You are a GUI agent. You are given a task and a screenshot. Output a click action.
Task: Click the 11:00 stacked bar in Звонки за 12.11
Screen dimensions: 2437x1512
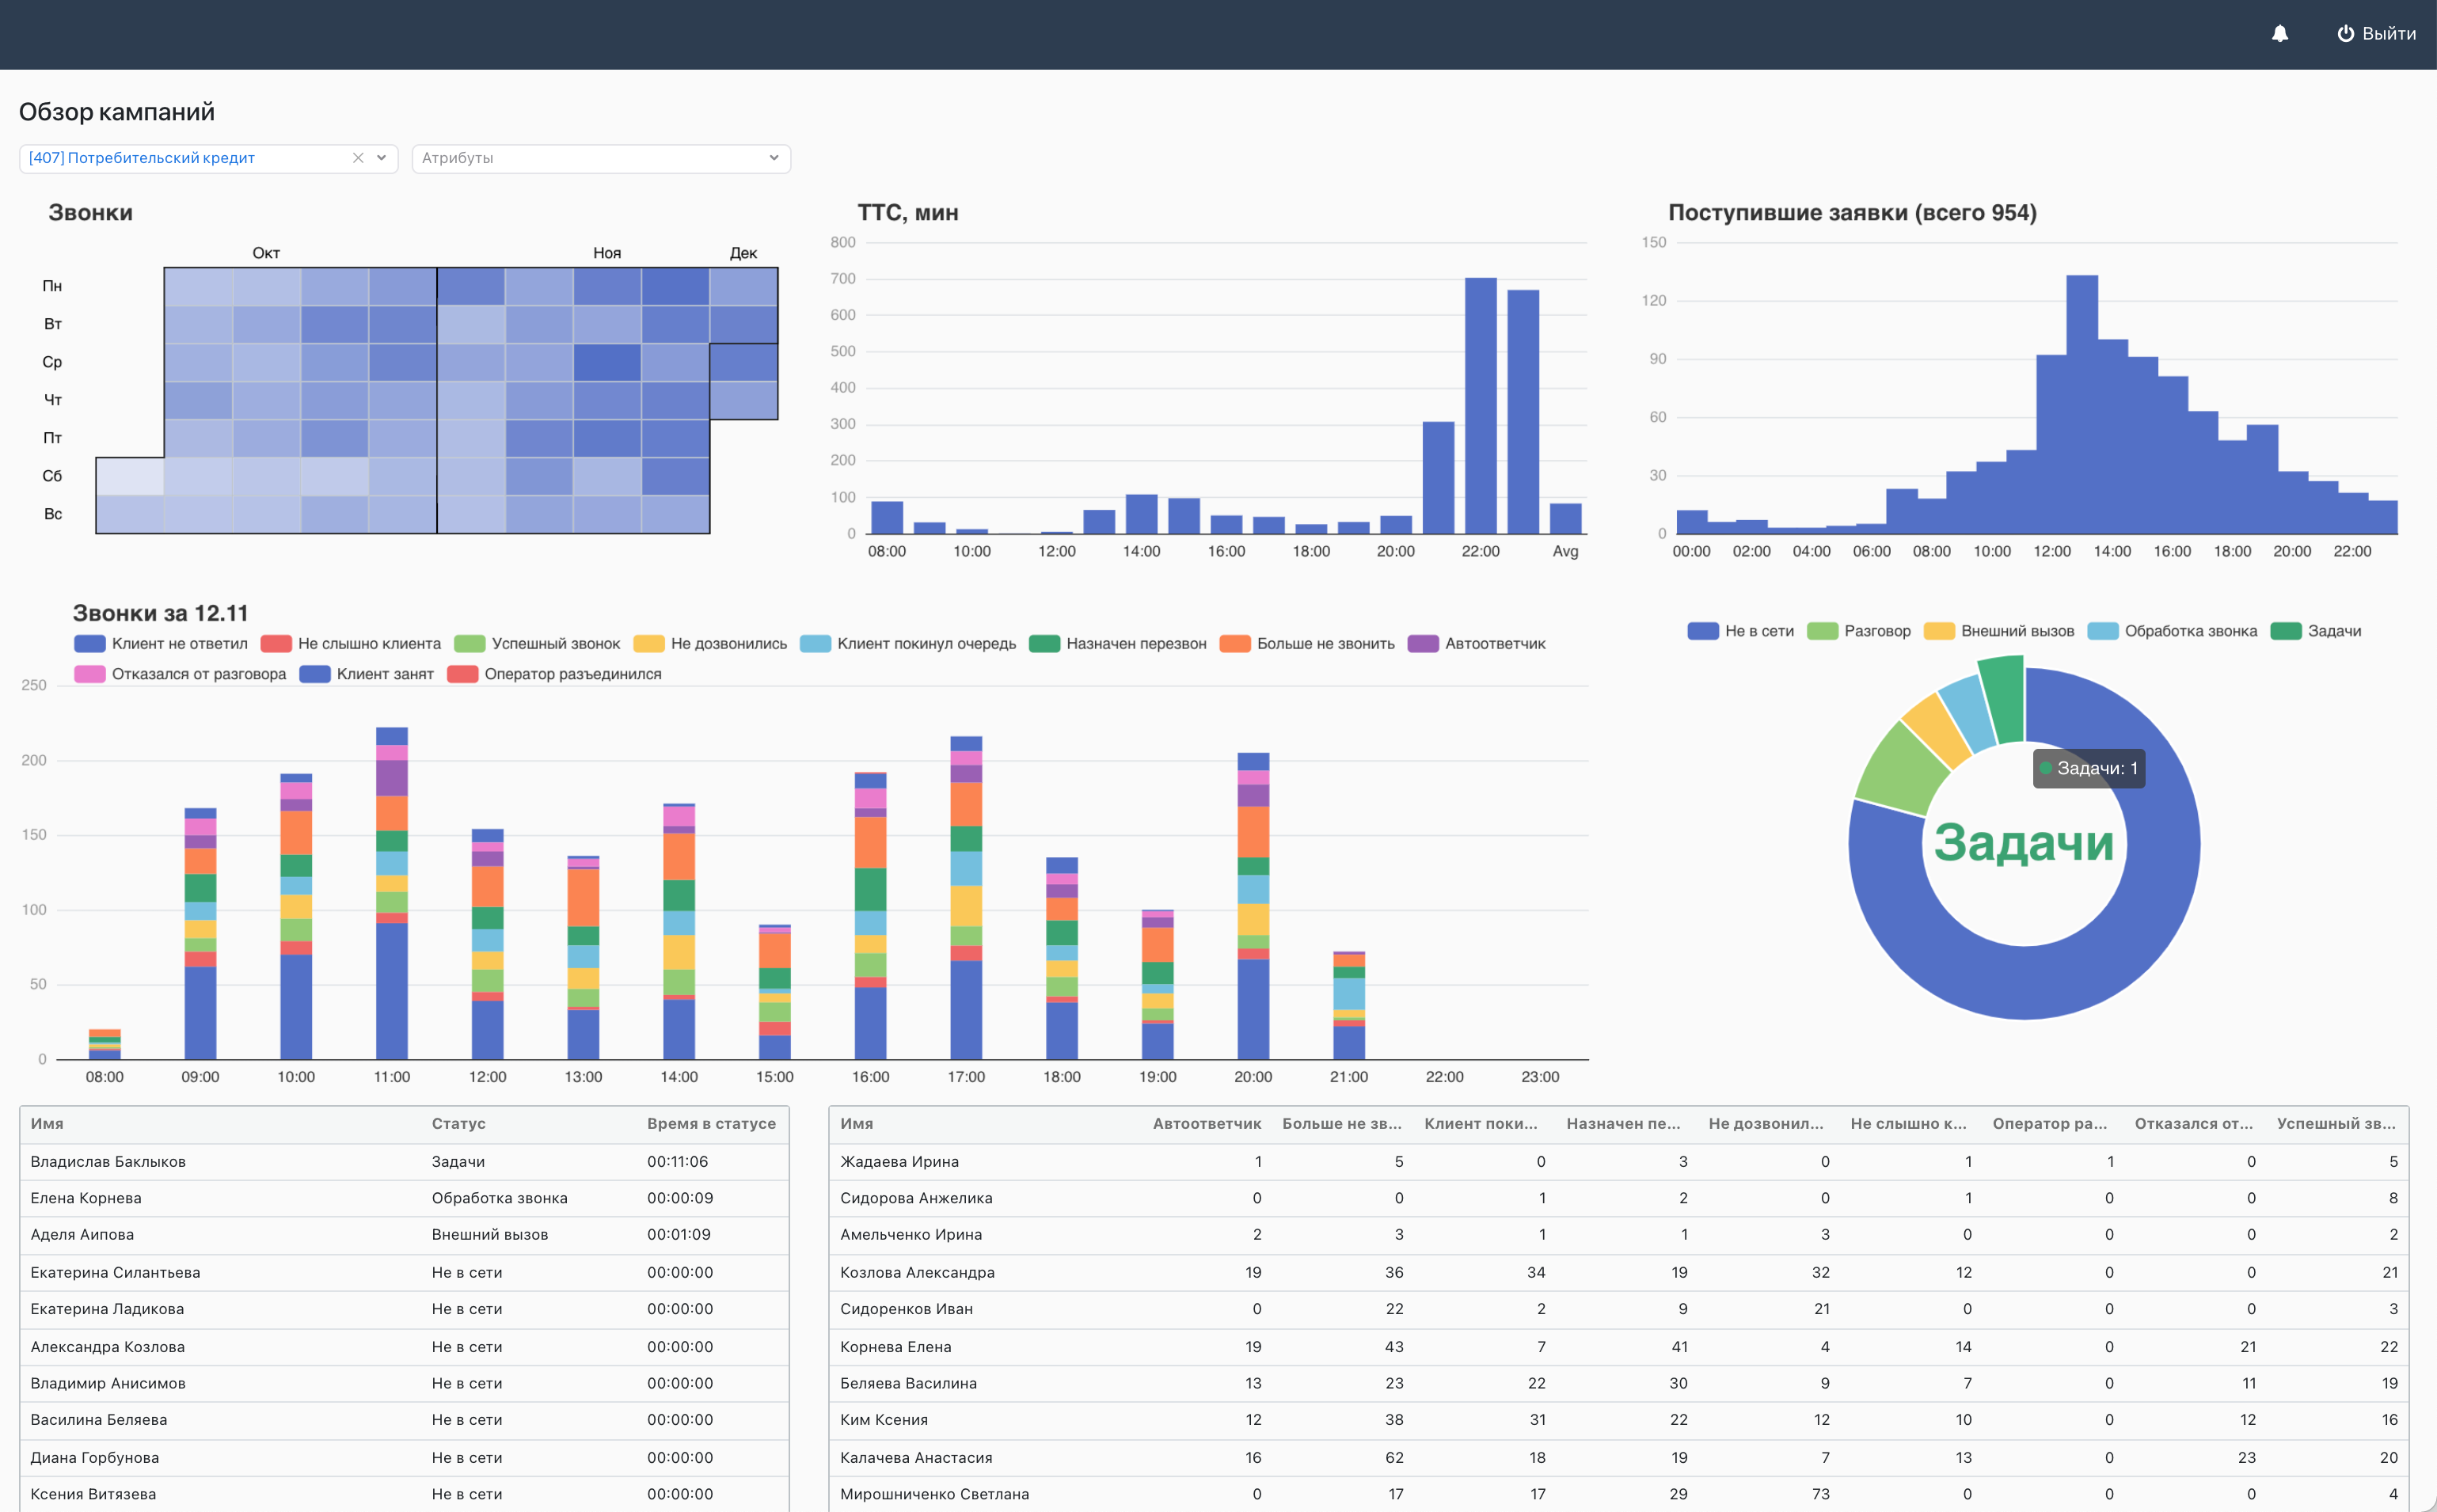point(392,893)
